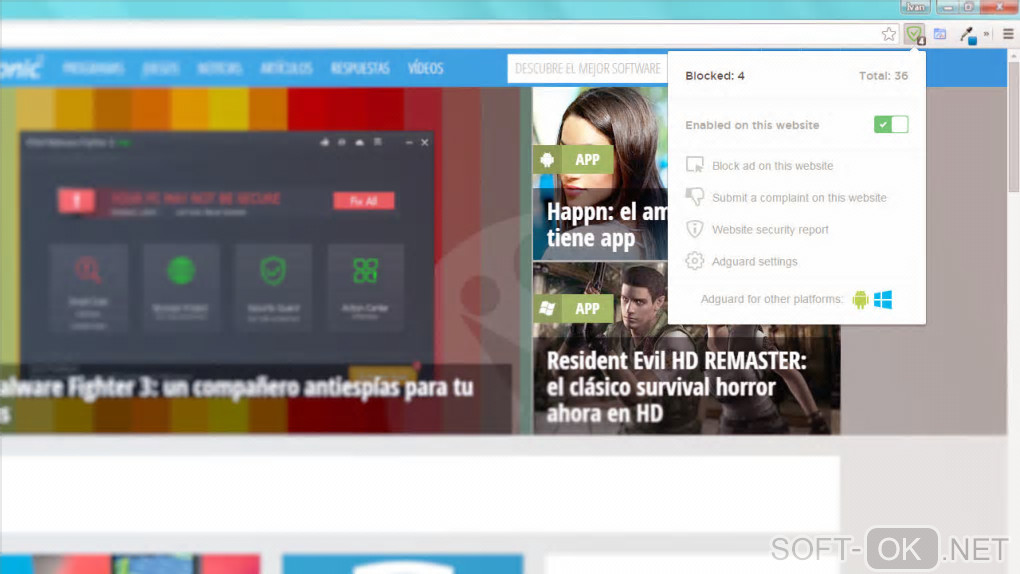The height and width of the screenshot is (574, 1020).
Task: Click the Ivan user profile button
Action: point(915,7)
